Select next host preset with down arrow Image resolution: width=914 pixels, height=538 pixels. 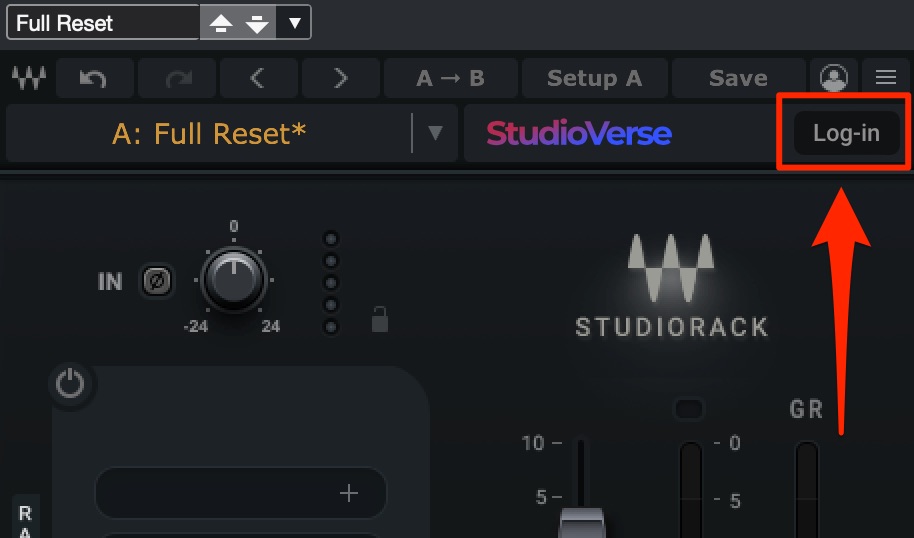tap(257, 23)
